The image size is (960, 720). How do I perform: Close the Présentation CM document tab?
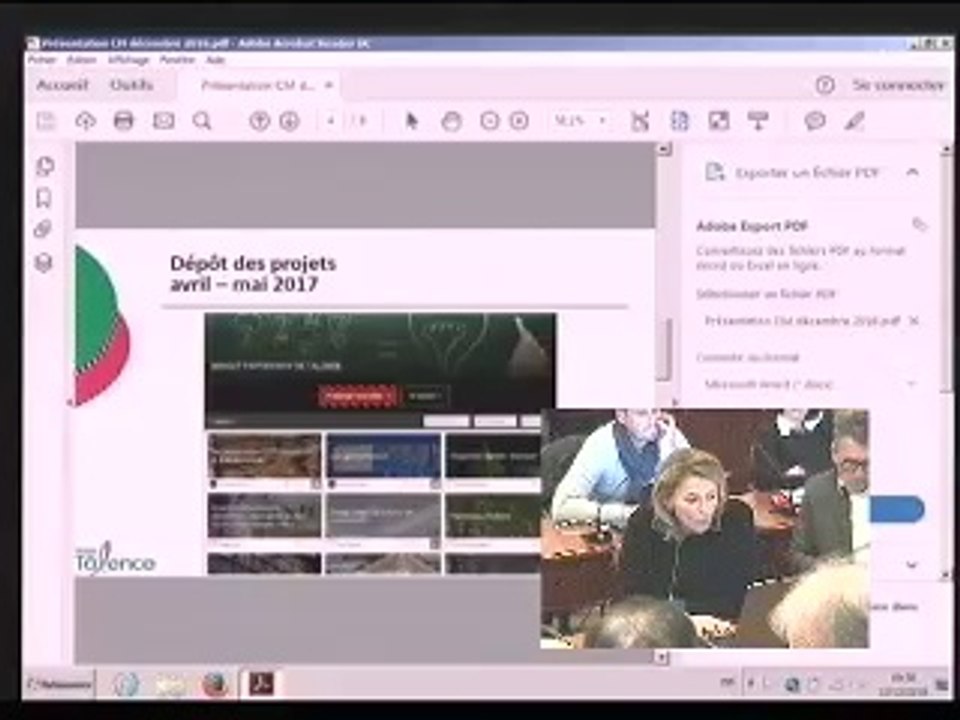(x=329, y=85)
